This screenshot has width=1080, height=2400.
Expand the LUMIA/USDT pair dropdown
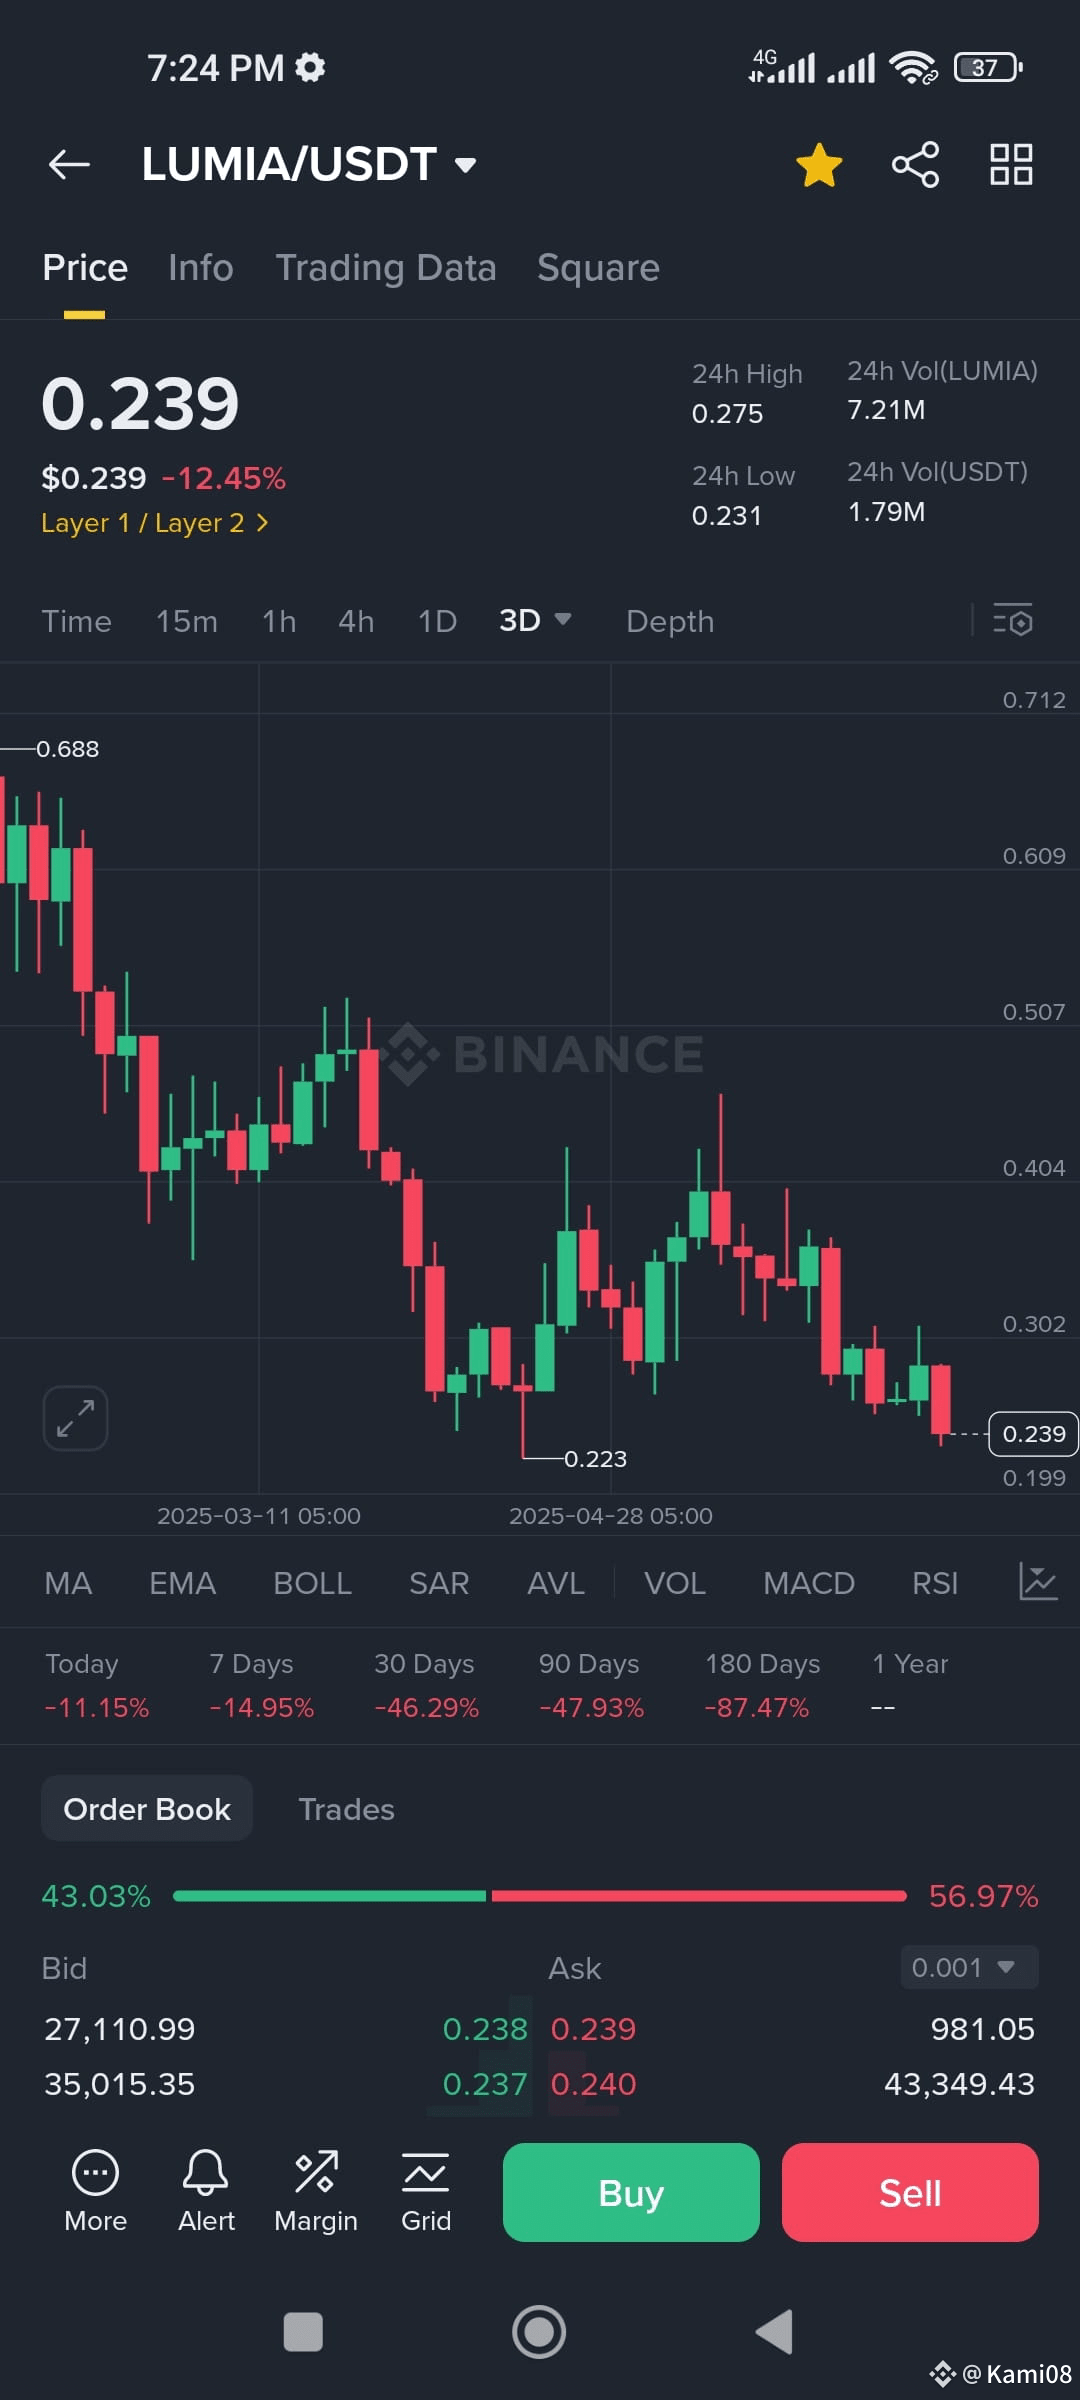pyautogui.click(x=465, y=165)
